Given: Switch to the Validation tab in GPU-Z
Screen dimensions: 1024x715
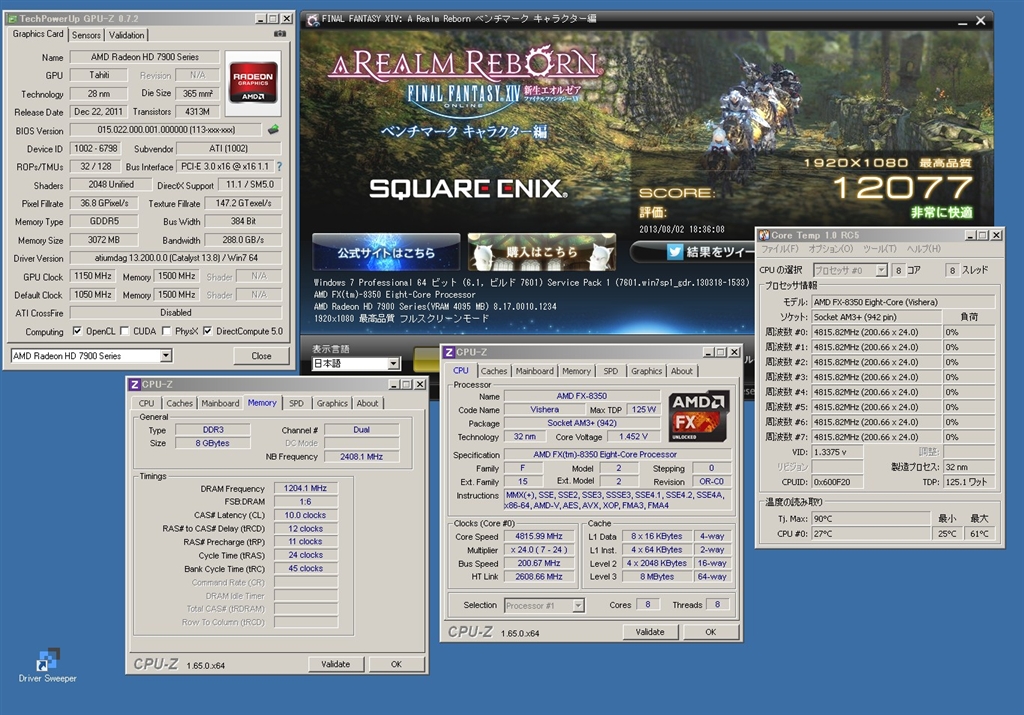Looking at the screenshot, I should pos(127,35).
